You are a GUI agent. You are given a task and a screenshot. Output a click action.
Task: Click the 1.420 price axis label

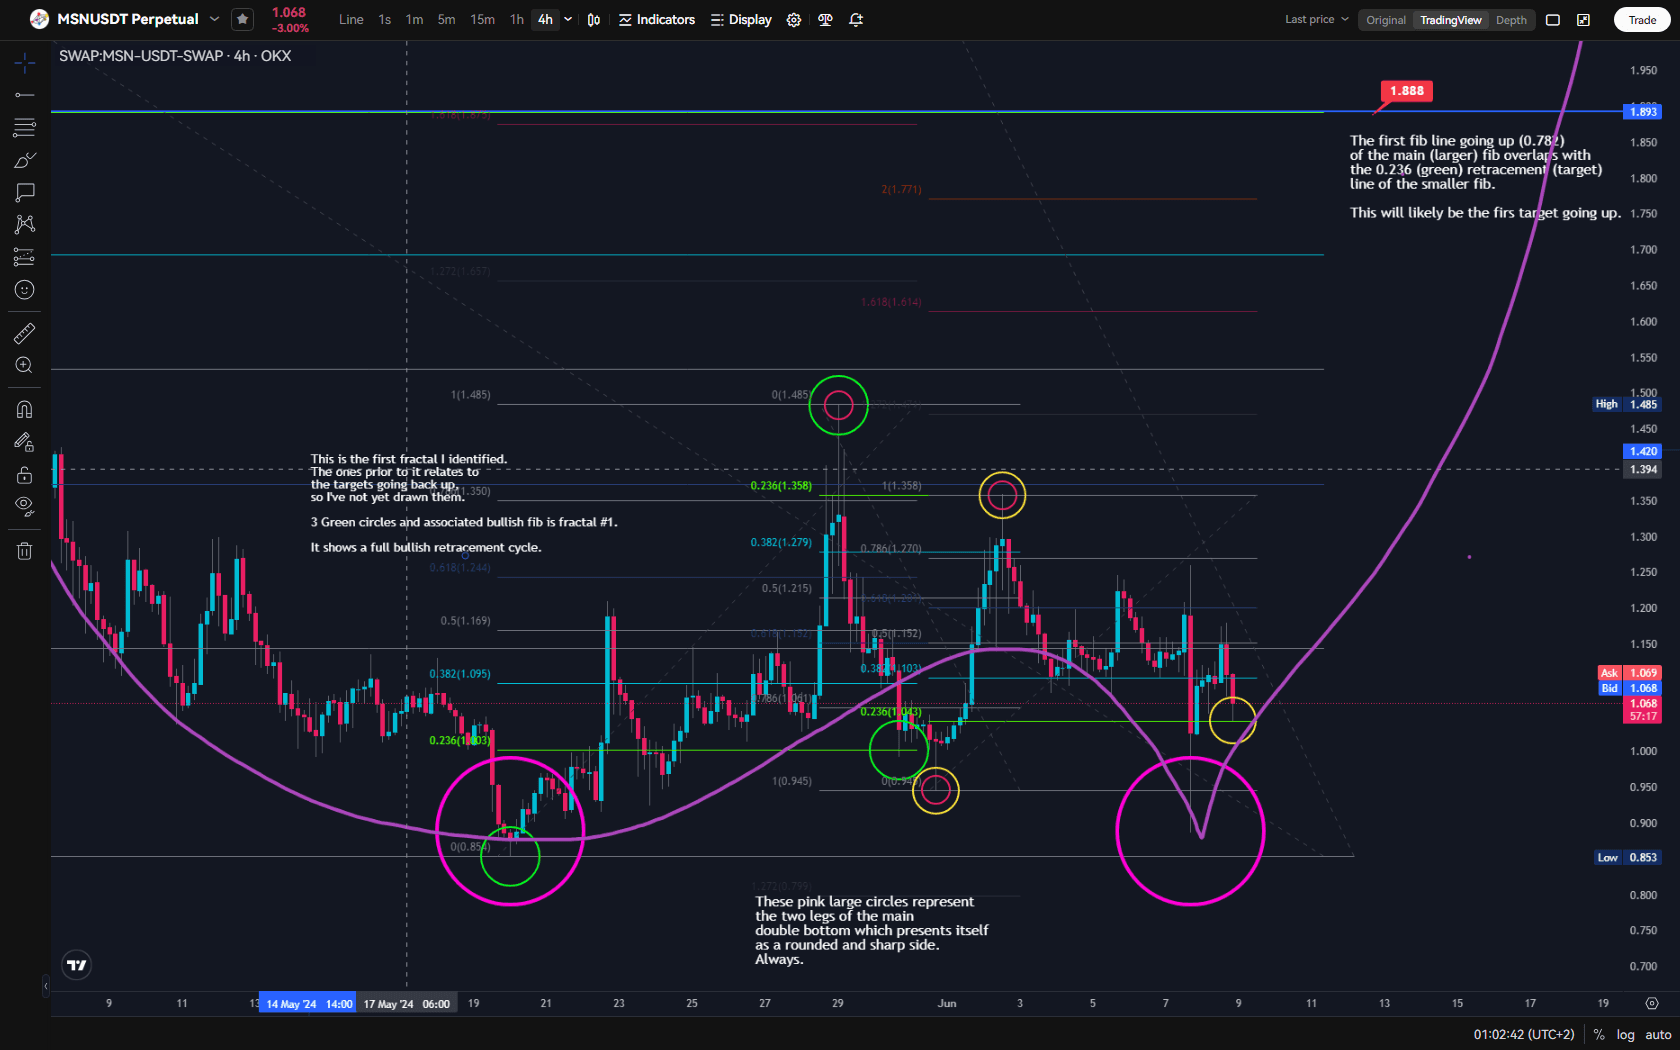pyautogui.click(x=1642, y=451)
